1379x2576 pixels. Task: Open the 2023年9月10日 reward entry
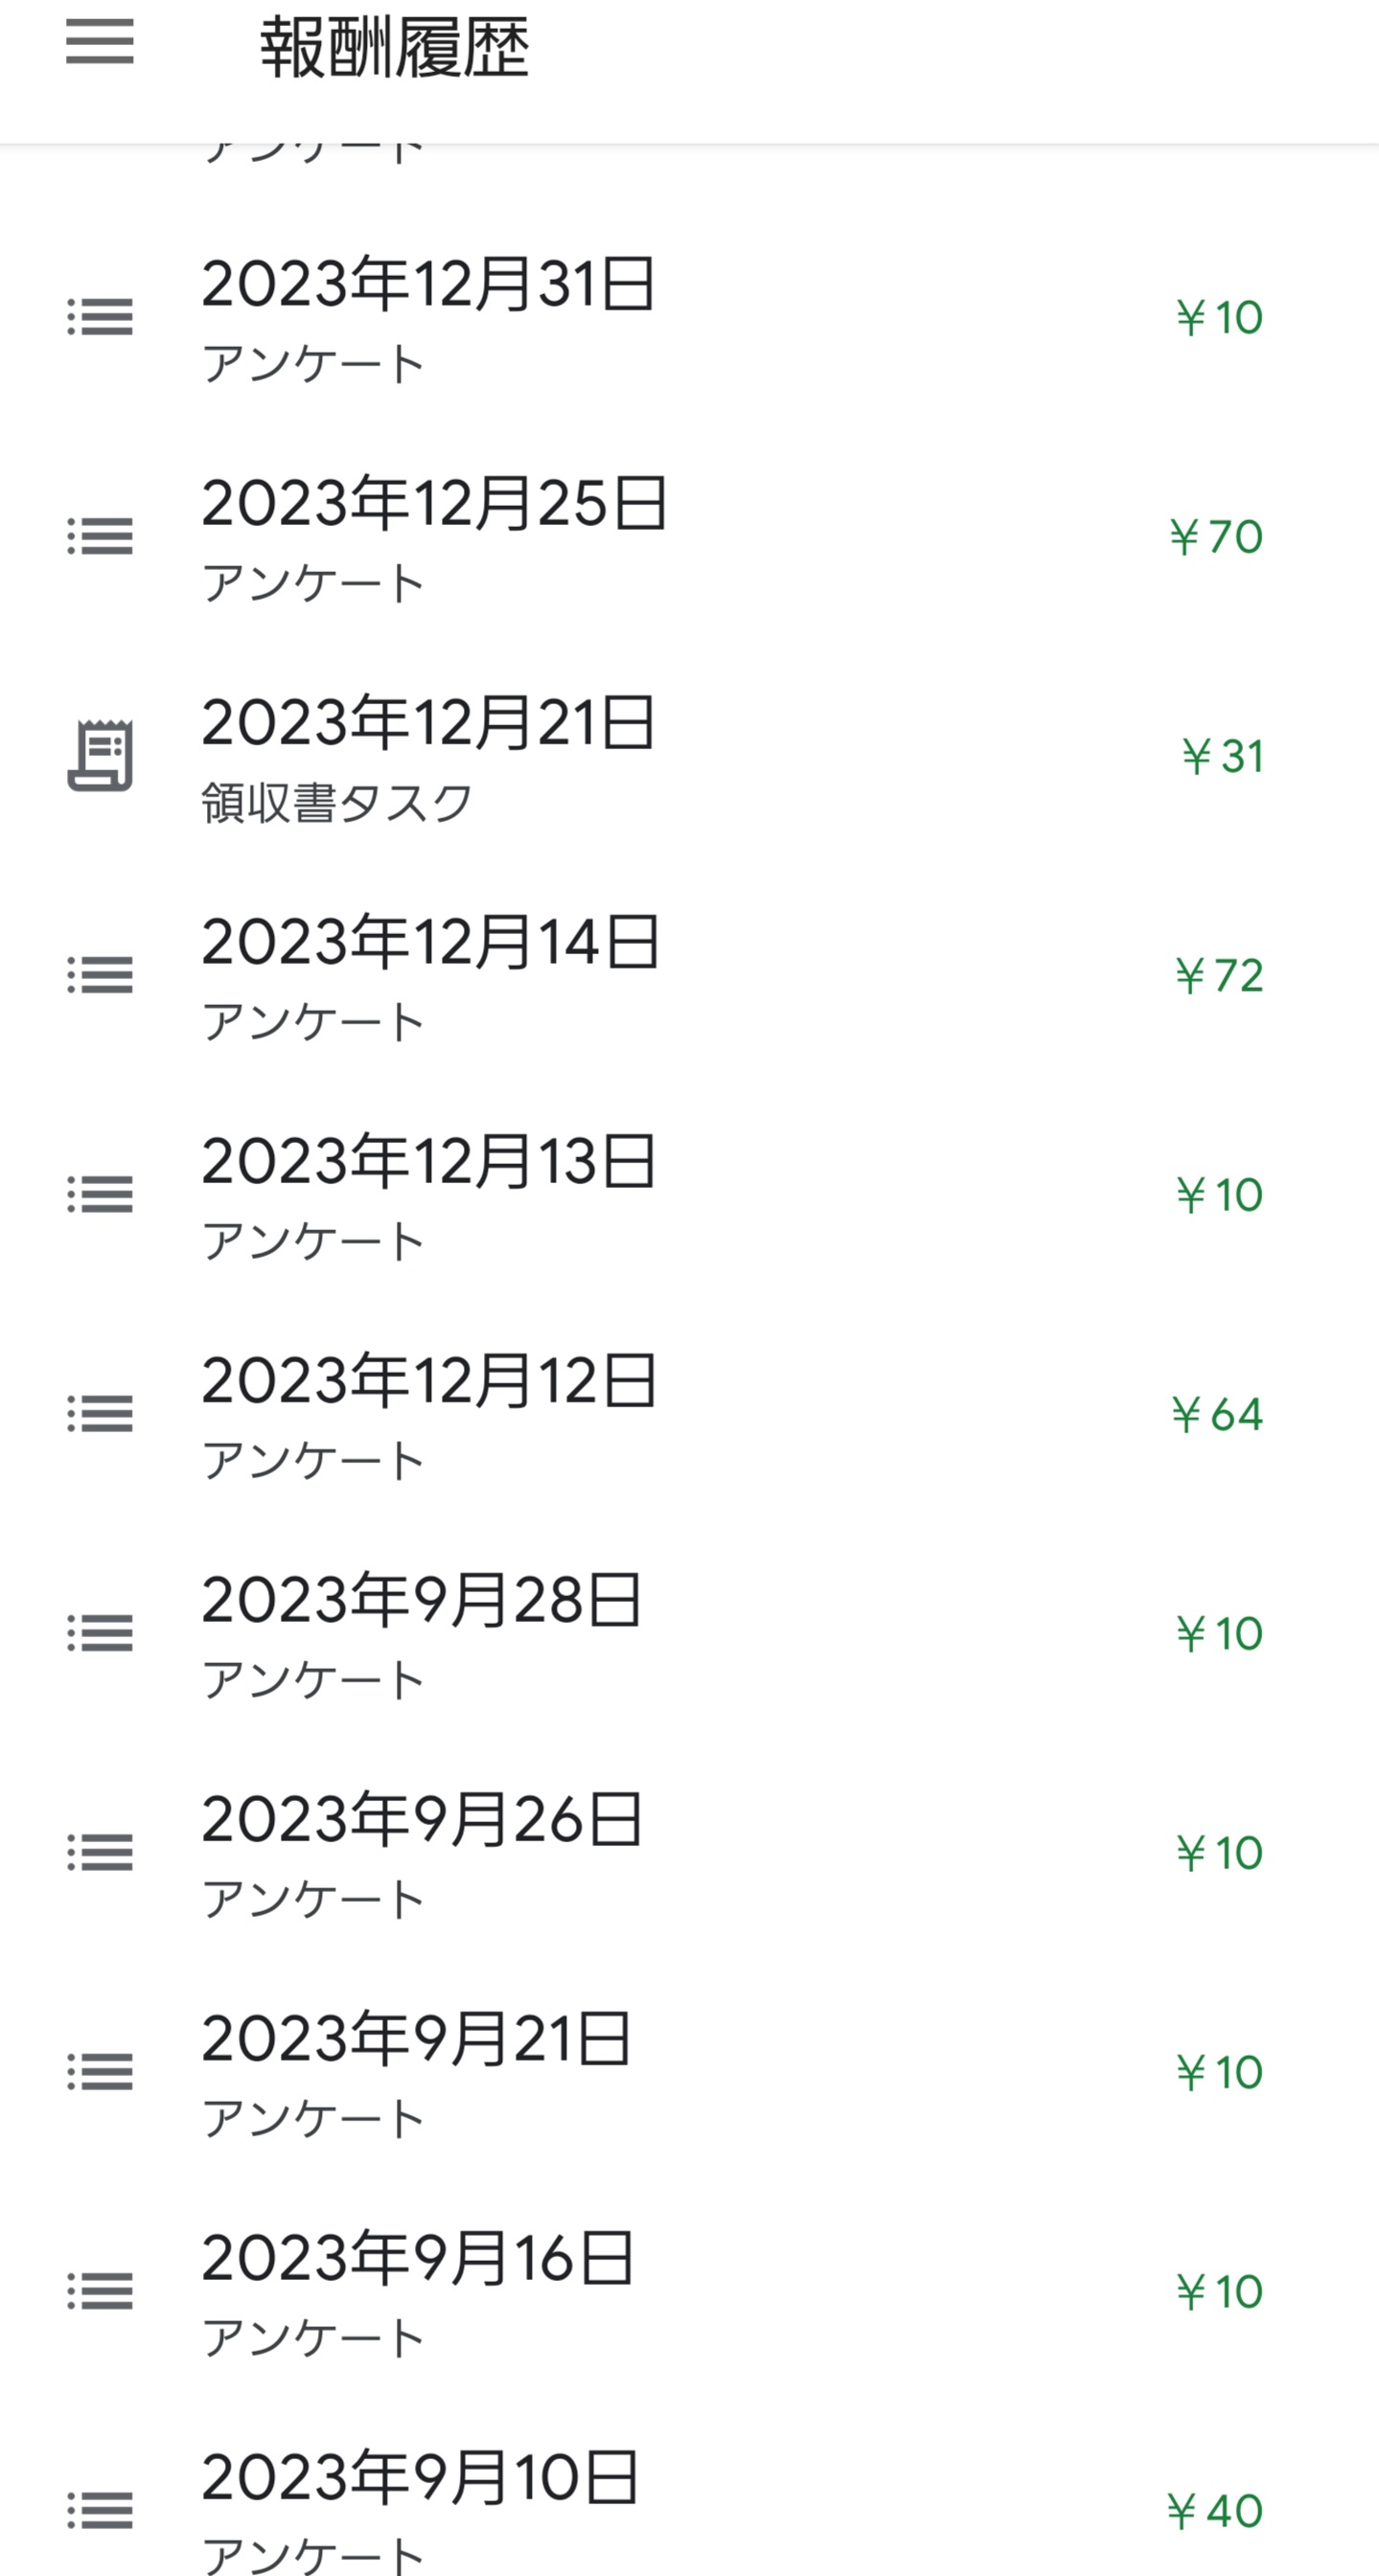[x=420, y=2479]
